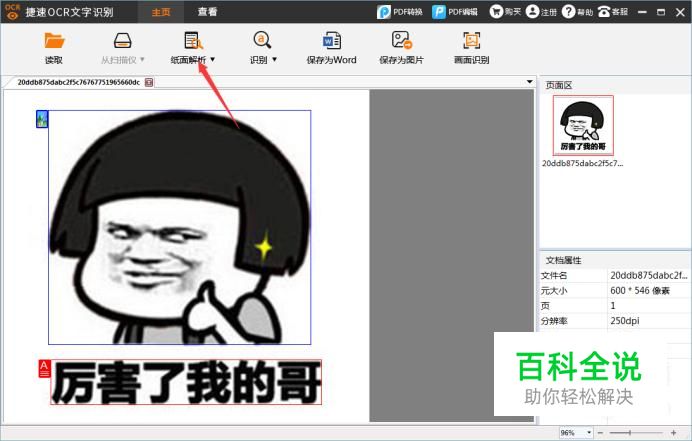Contact 客服 via phone icon
This screenshot has width=692, height=441.
tap(604, 12)
